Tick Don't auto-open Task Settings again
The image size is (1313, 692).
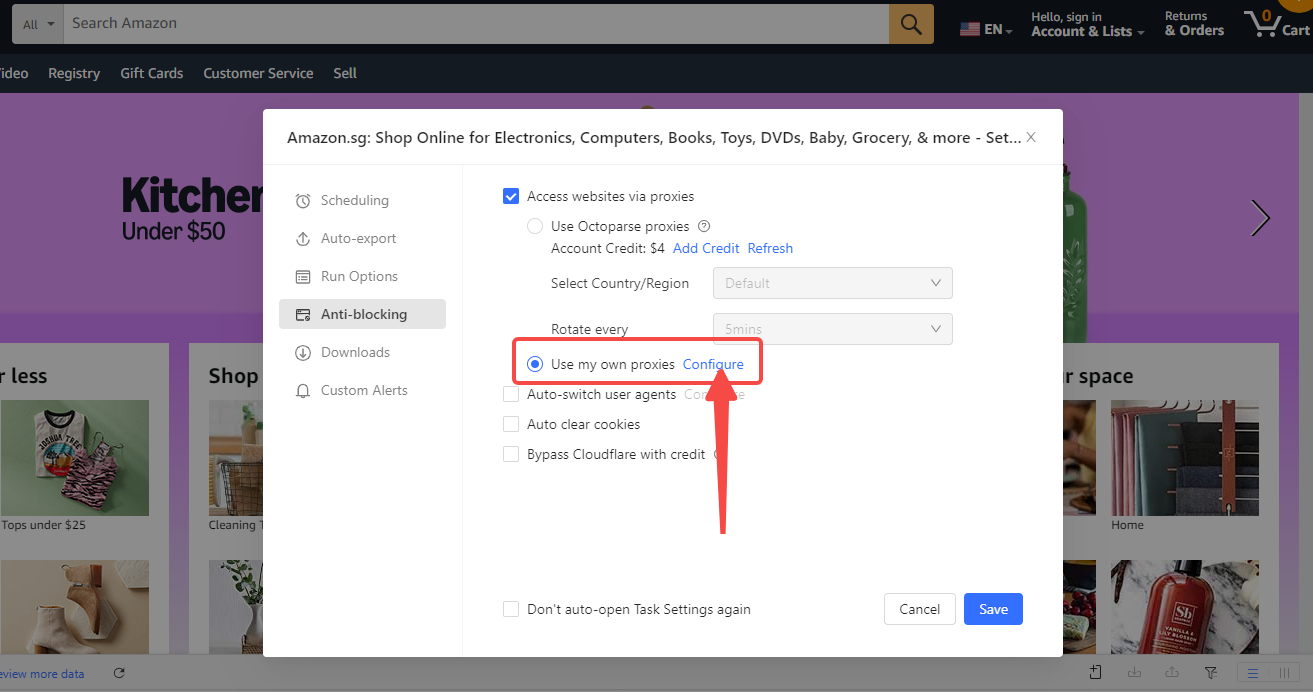511,609
